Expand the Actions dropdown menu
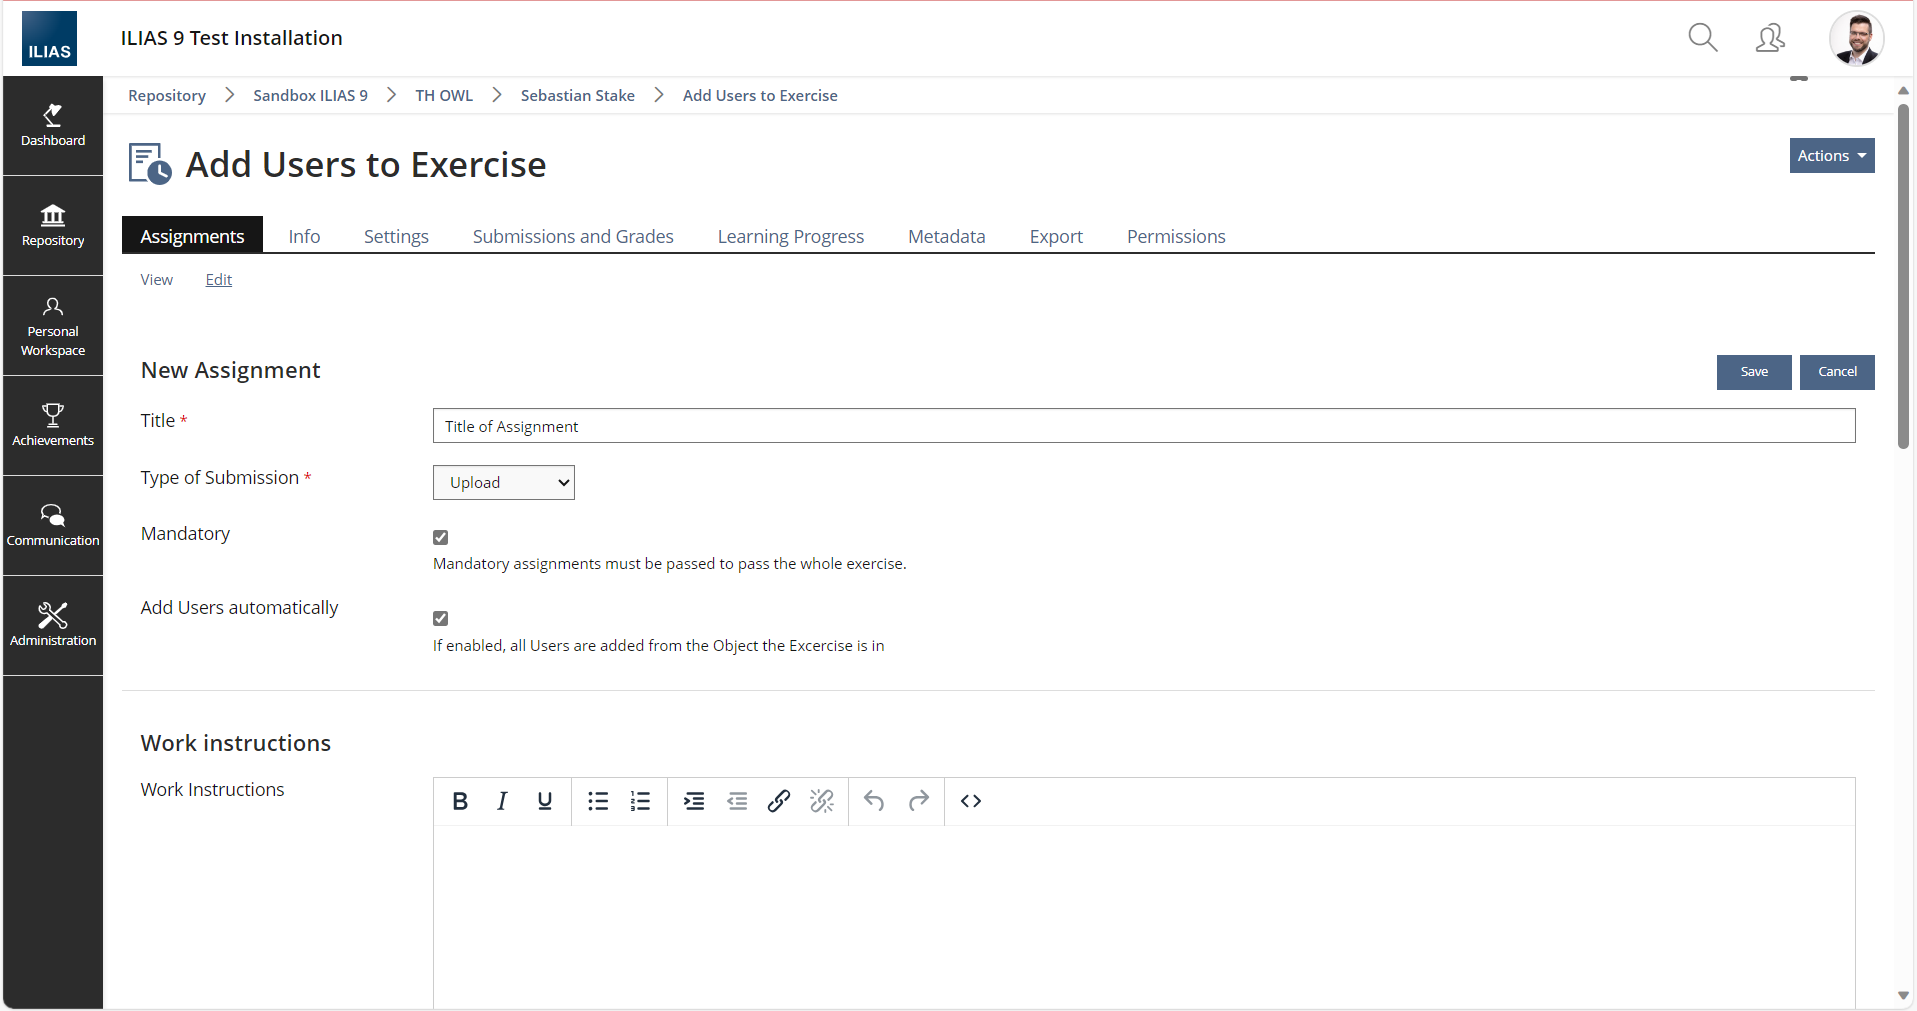Screen dimensions: 1917x1011 [1831, 156]
